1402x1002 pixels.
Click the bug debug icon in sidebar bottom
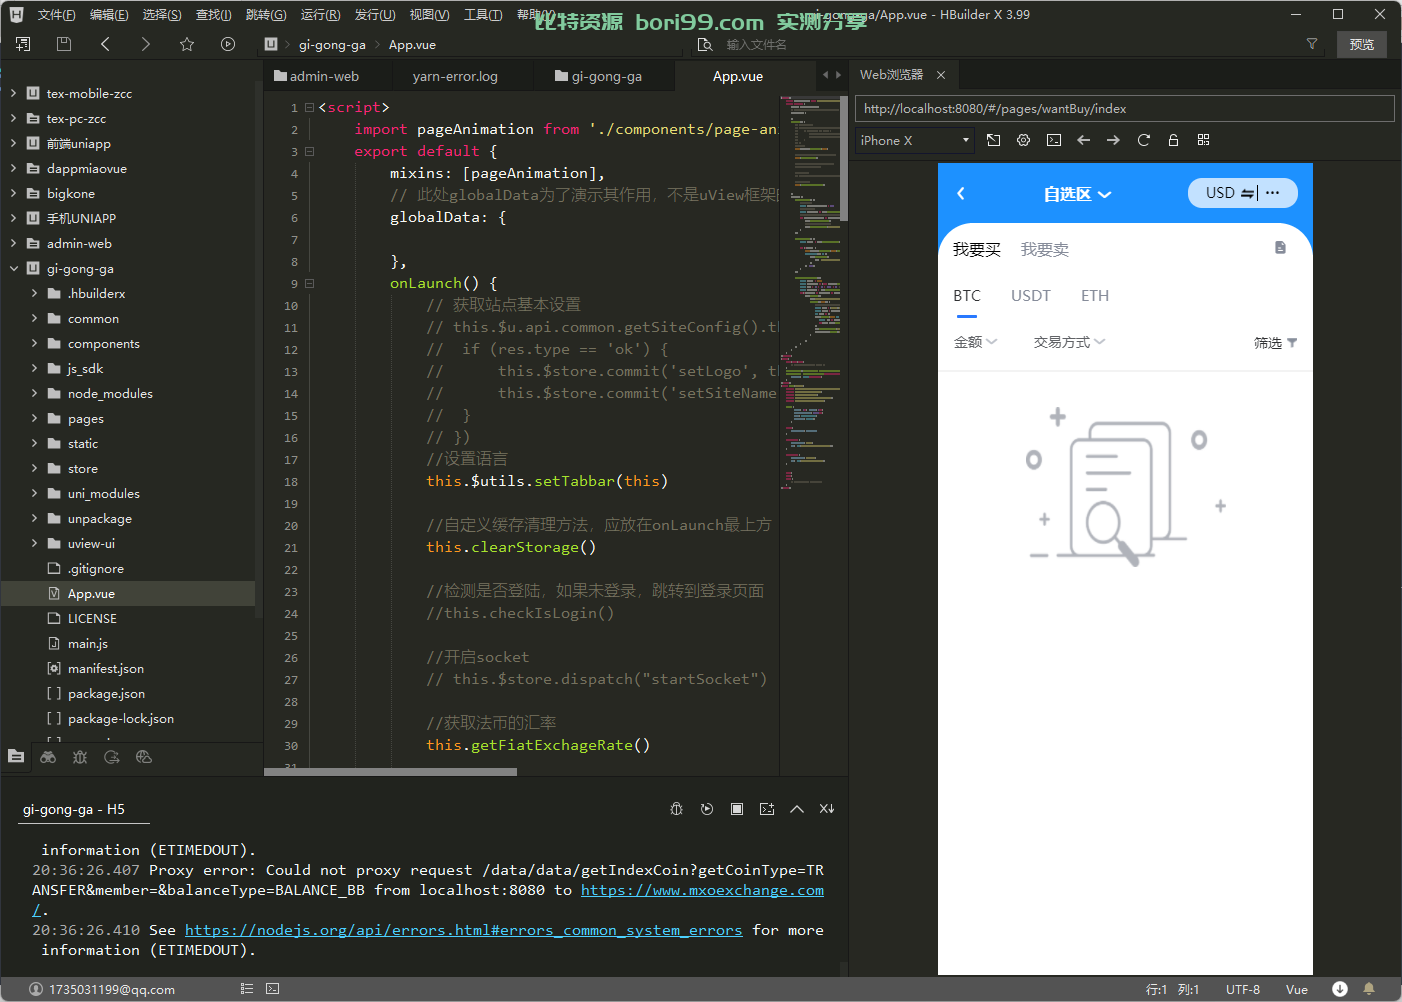(80, 757)
